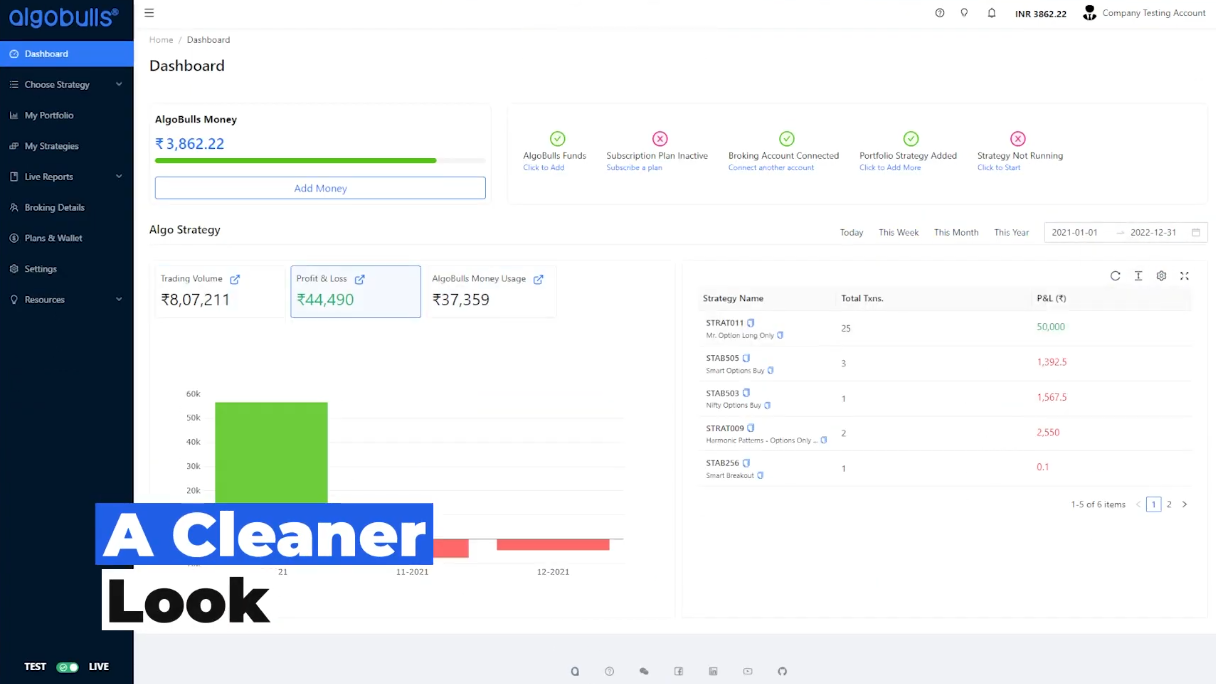Screen dimensions: 1216x684
Task: Copy the Mr. Option Long Only name
Action: click(780, 336)
